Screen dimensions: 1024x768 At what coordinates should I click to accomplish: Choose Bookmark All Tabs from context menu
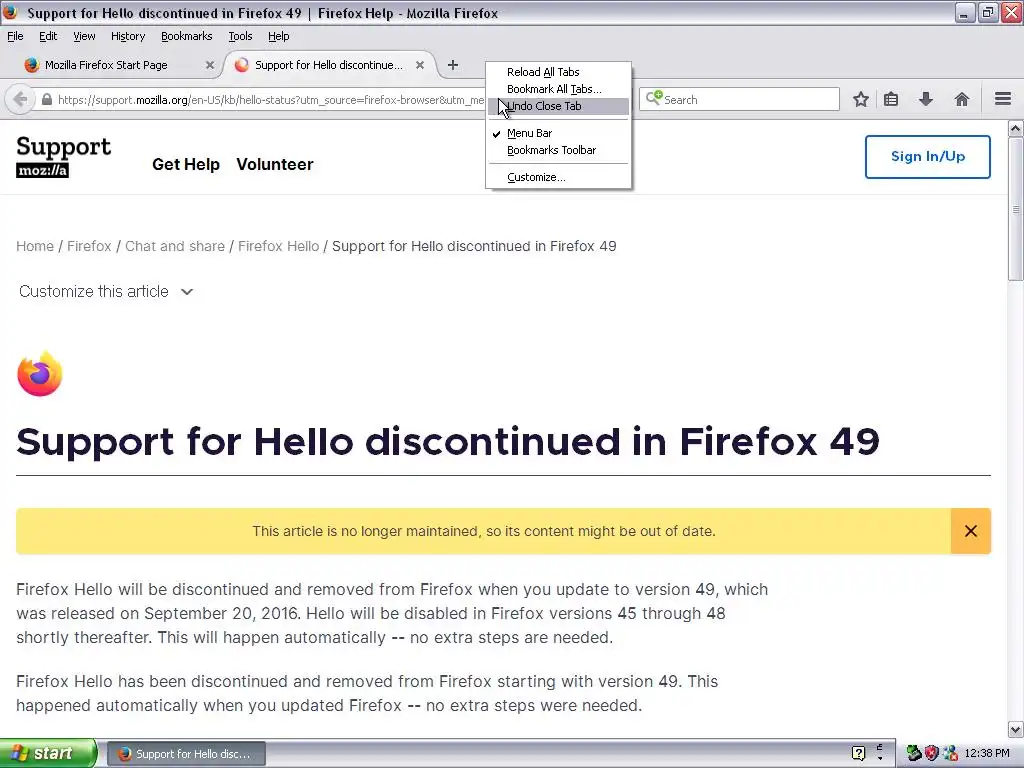tap(558, 89)
